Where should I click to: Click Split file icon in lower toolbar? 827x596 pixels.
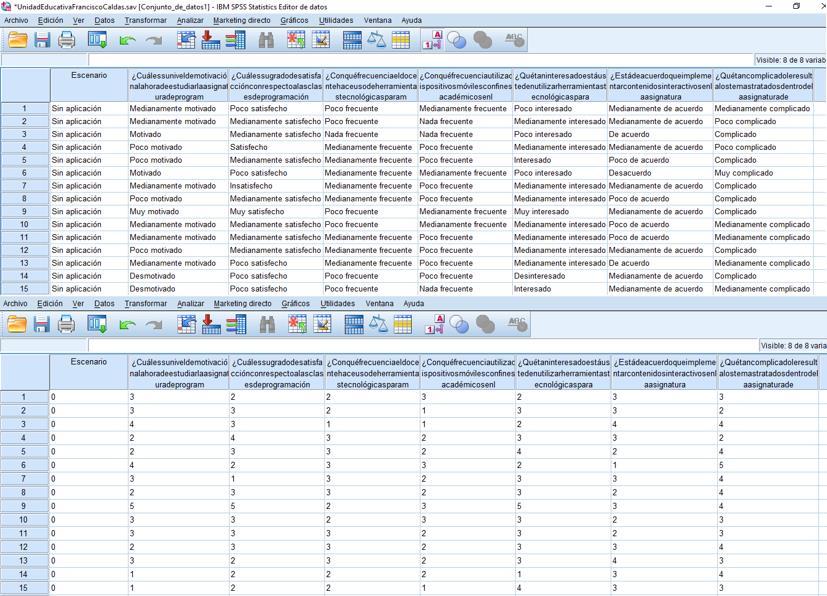(x=353, y=324)
